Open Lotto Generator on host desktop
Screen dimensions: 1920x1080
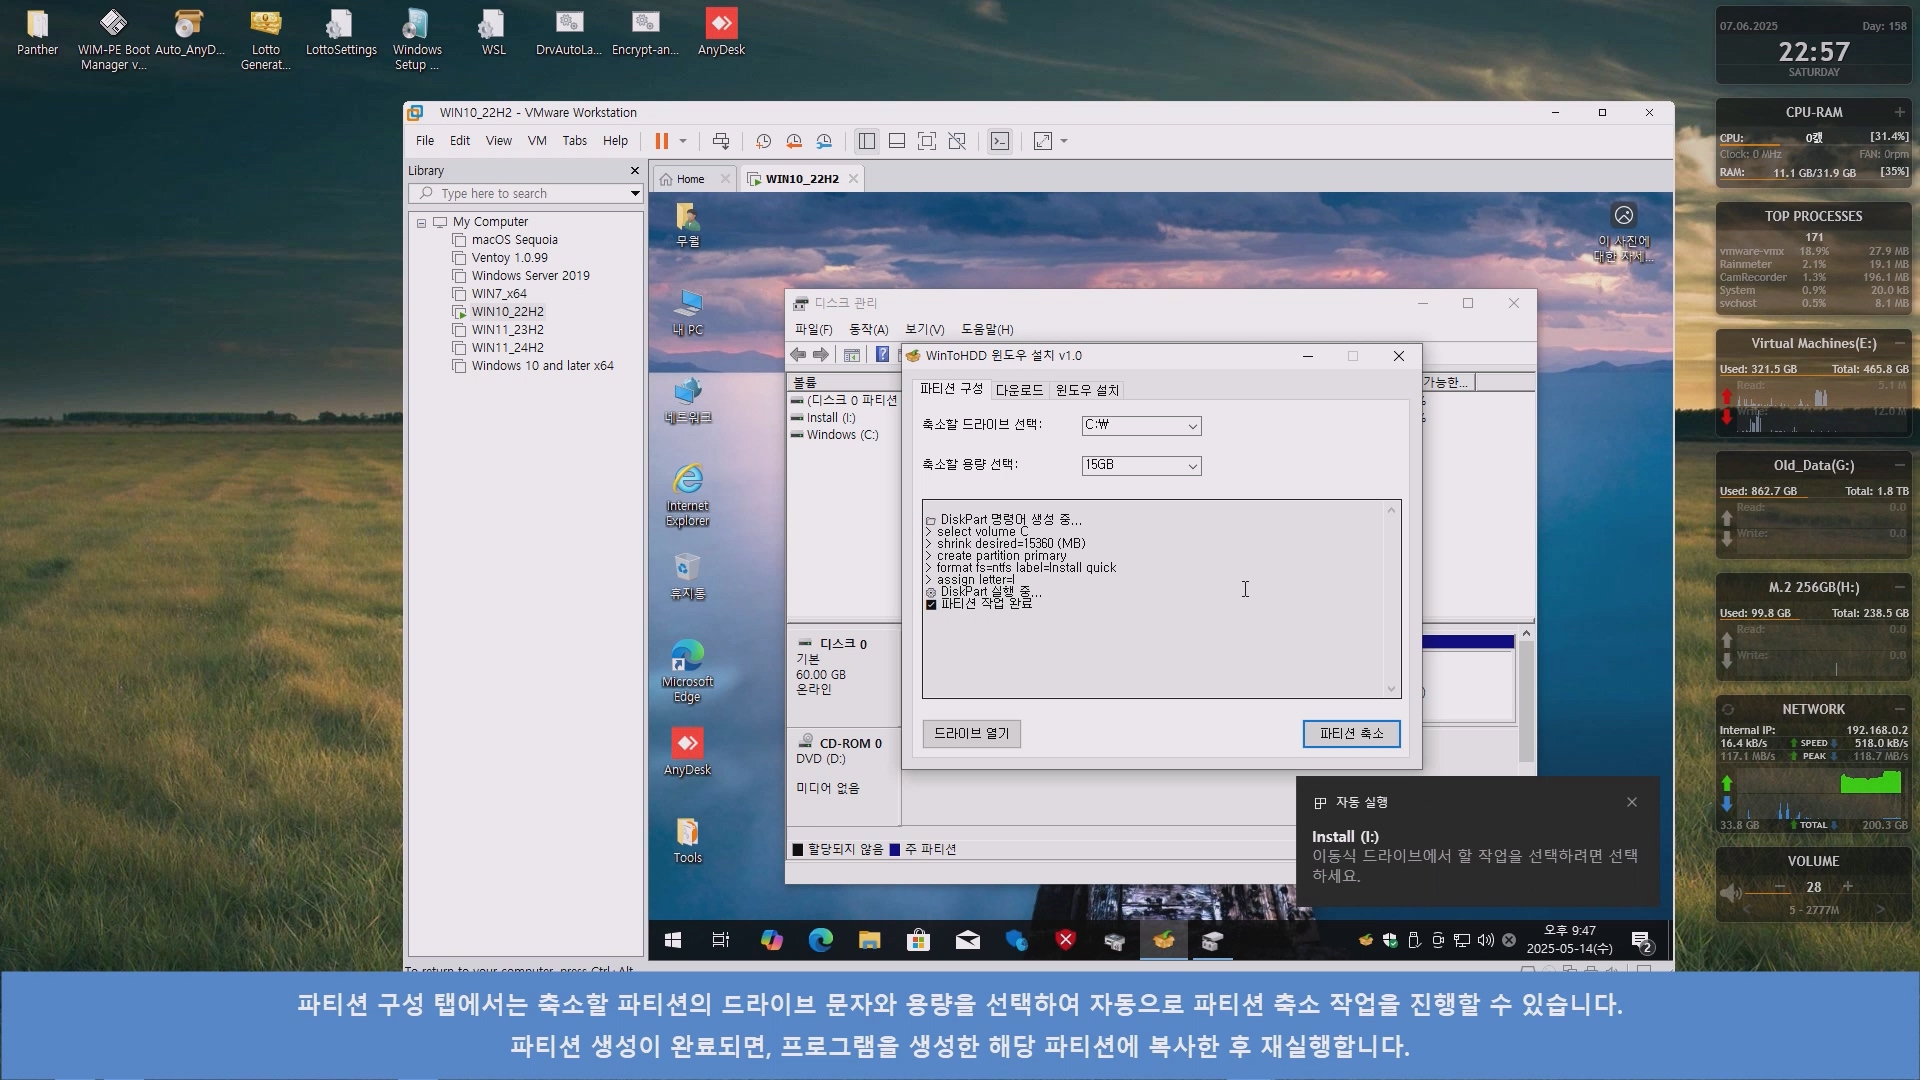[x=265, y=40]
